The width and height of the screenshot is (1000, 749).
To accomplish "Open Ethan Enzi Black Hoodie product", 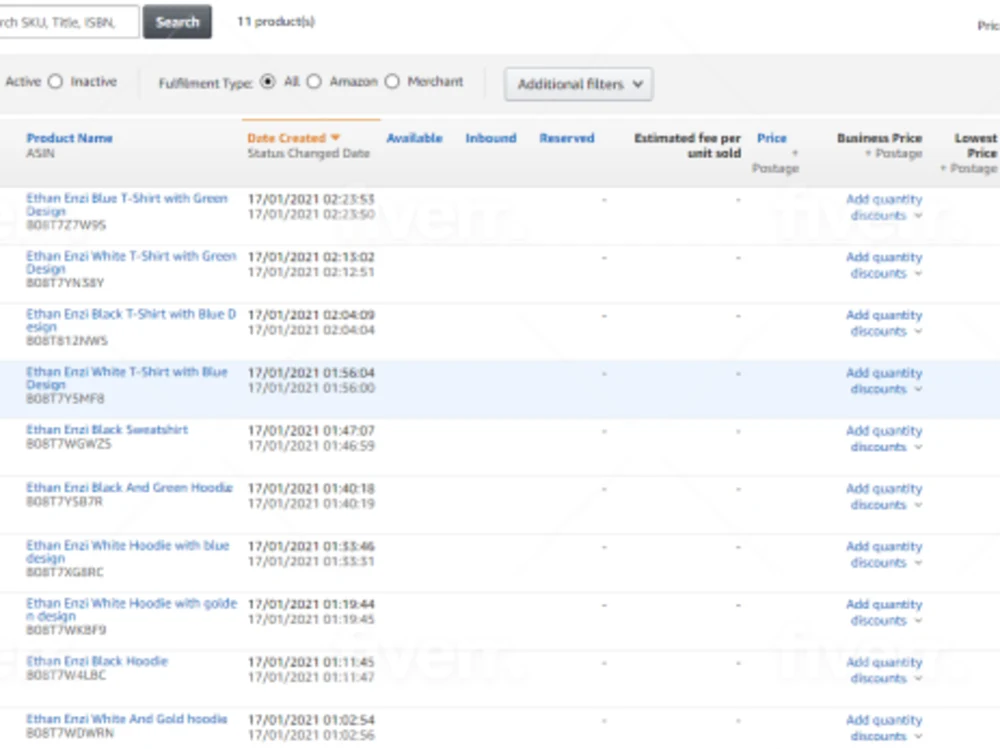I will pyautogui.click(x=97, y=661).
